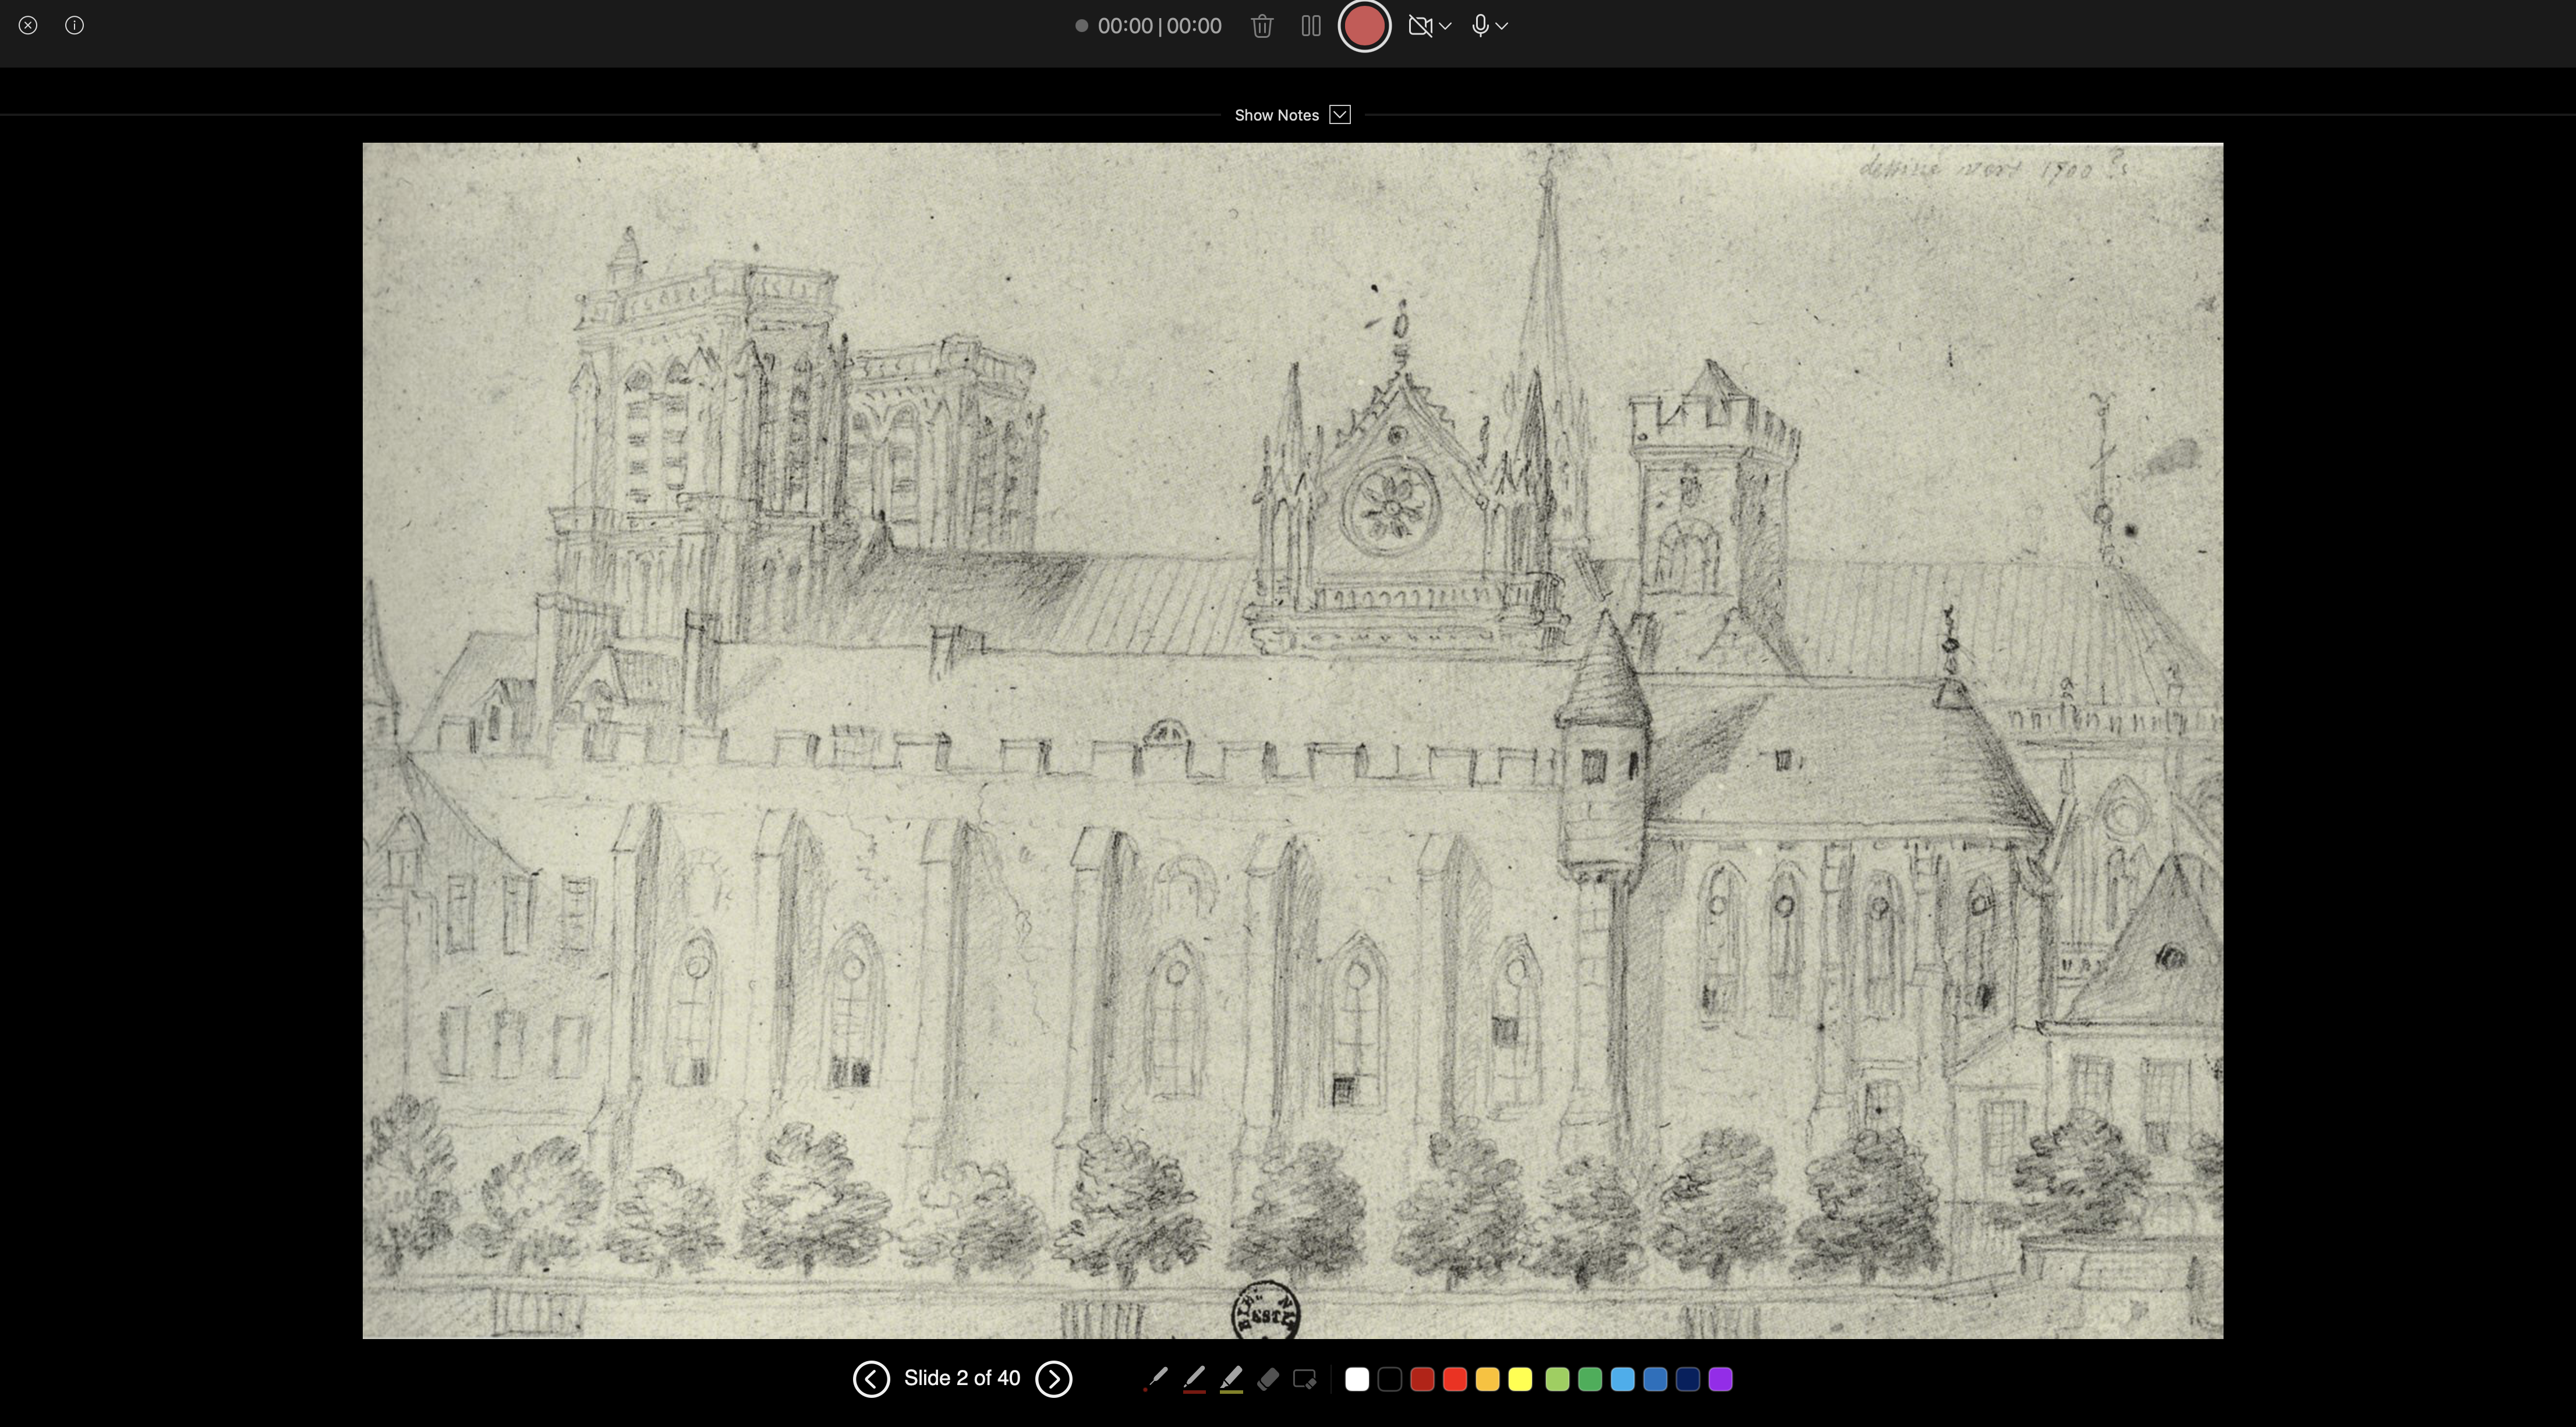The width and height of the screenshot is (2576, 1427).
Task: Open the microphone options dropdown arrow
Action: (x=1502, y=26)
